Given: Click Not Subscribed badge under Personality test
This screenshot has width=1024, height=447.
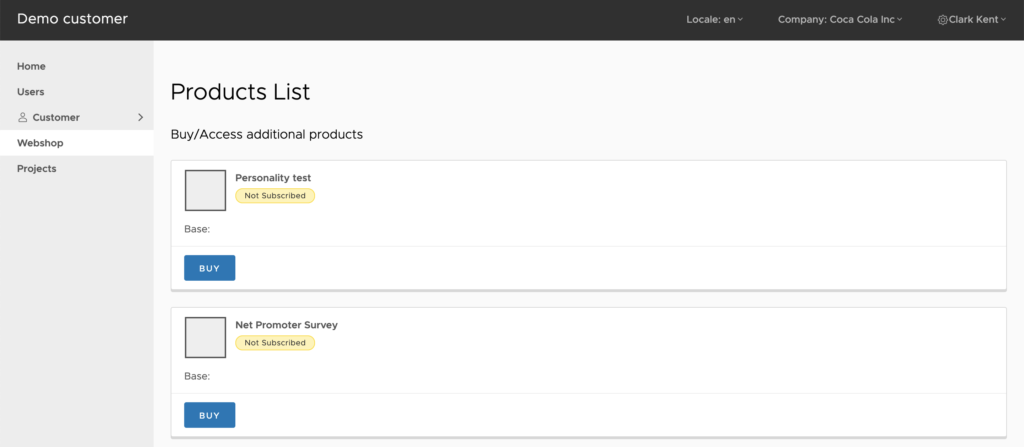Looking at the screenshot, I should coord(275,196).
